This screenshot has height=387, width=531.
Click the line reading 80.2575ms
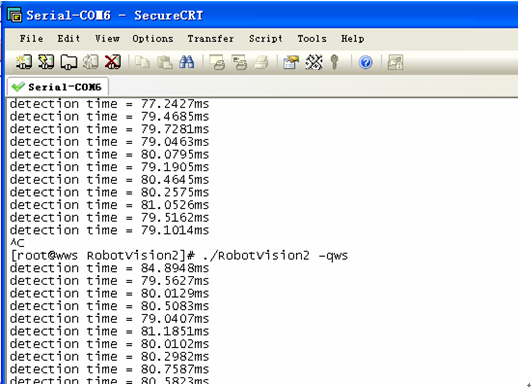click(x=109, y=192)
